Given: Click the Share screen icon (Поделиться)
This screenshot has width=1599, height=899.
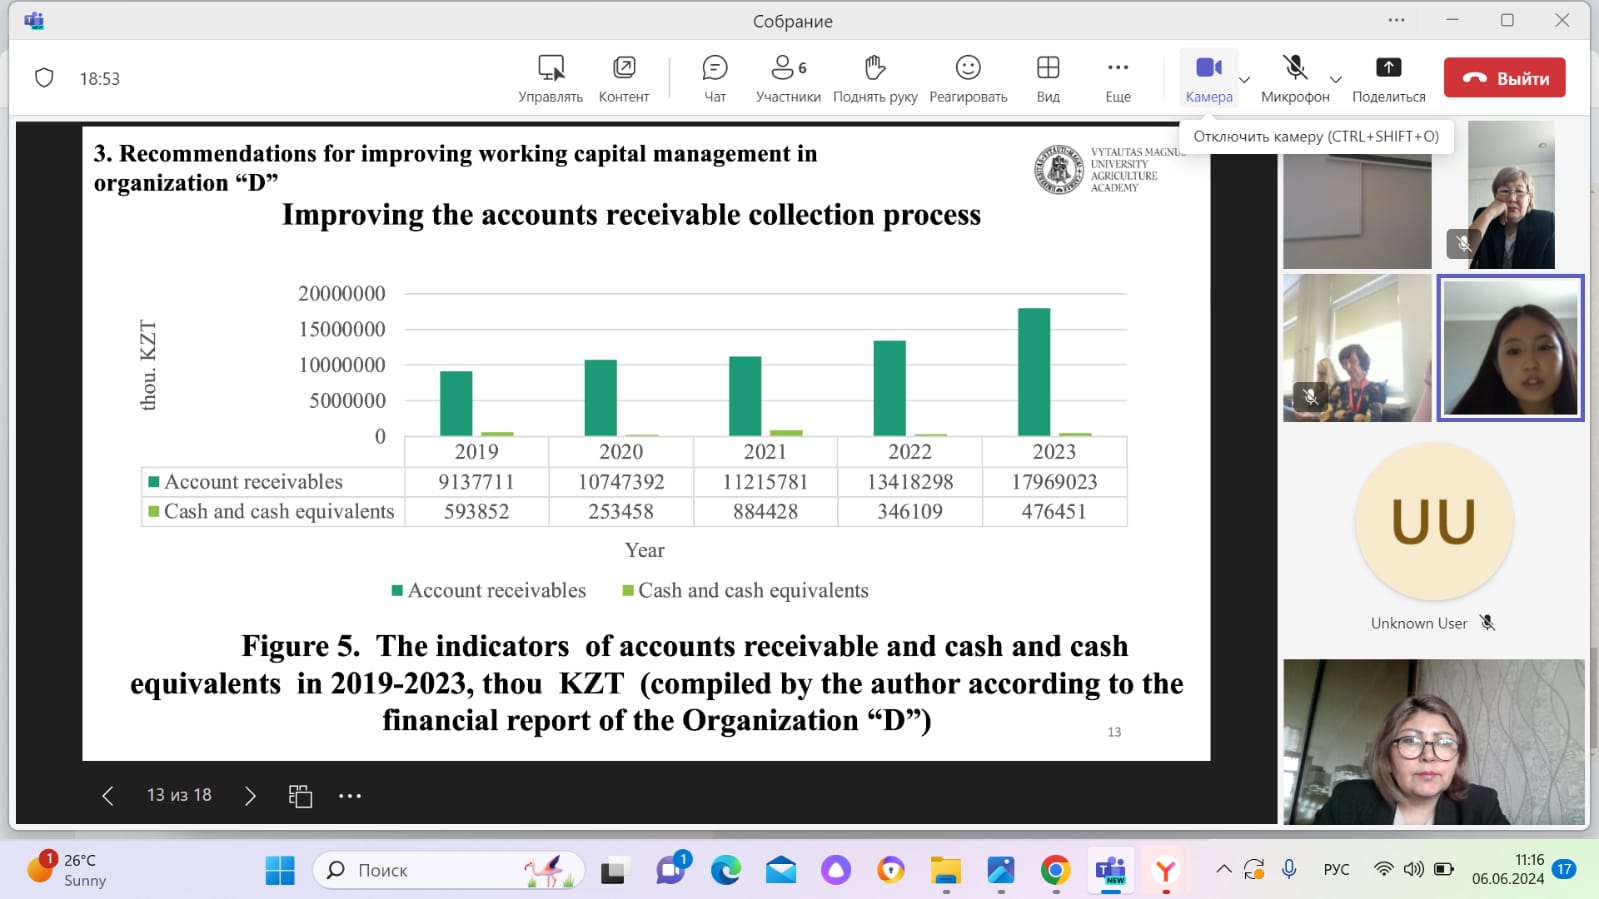Looking at the screenshot, I should tap(1388, 78).
